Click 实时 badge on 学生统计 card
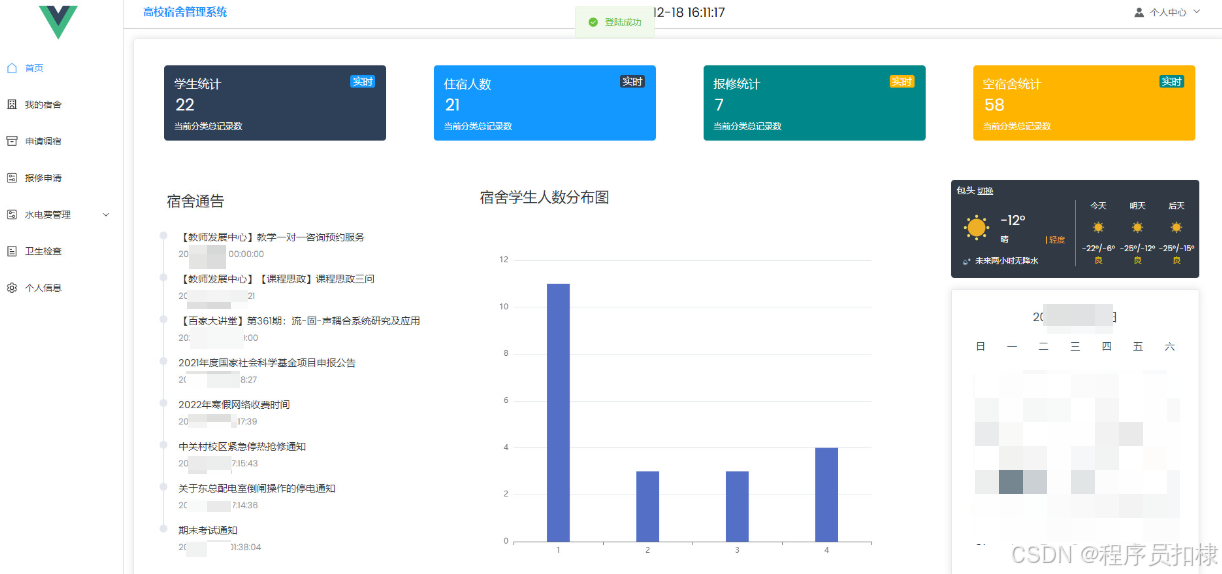Viewport: 1222px width, 574px height. coord(362,82)
